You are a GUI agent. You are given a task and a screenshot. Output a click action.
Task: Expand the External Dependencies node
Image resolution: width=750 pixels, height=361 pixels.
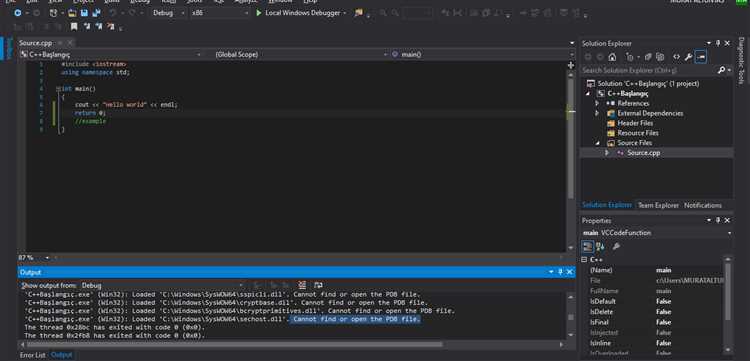[x=597, y=113]
